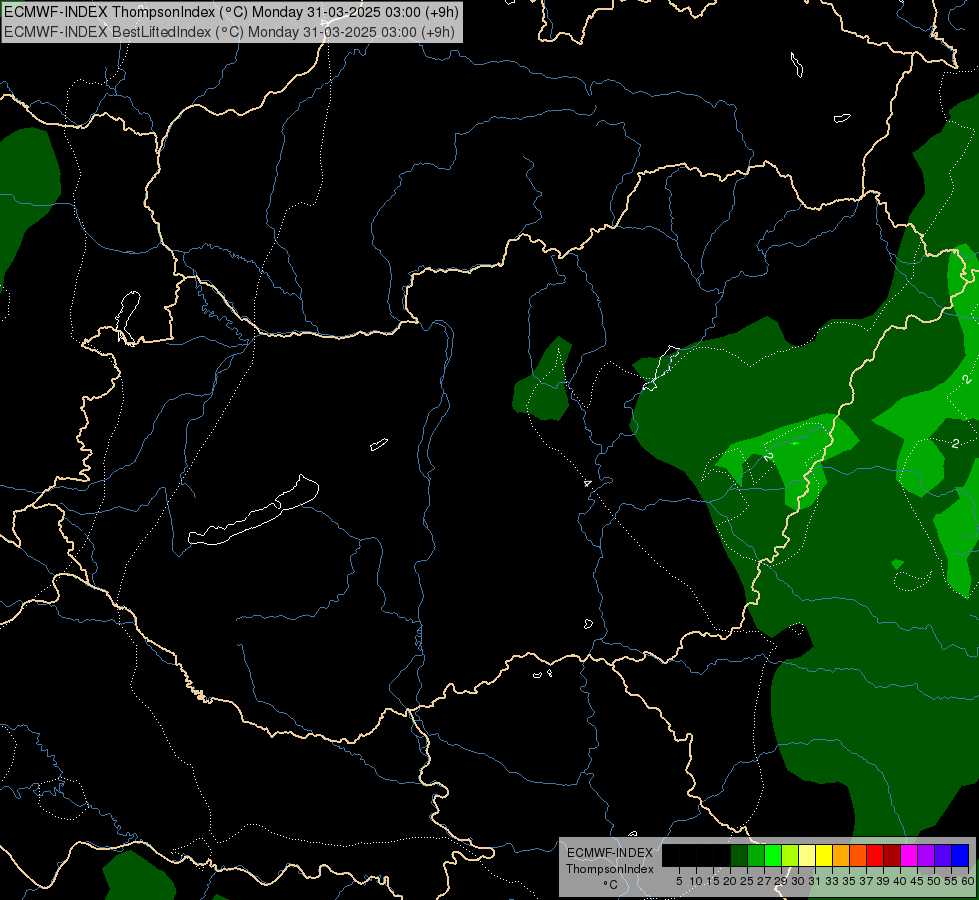Viewport: 979px width, 900px height.
Task: Pick the indigo 50–55 legend swatch
Action: (943, 855)
